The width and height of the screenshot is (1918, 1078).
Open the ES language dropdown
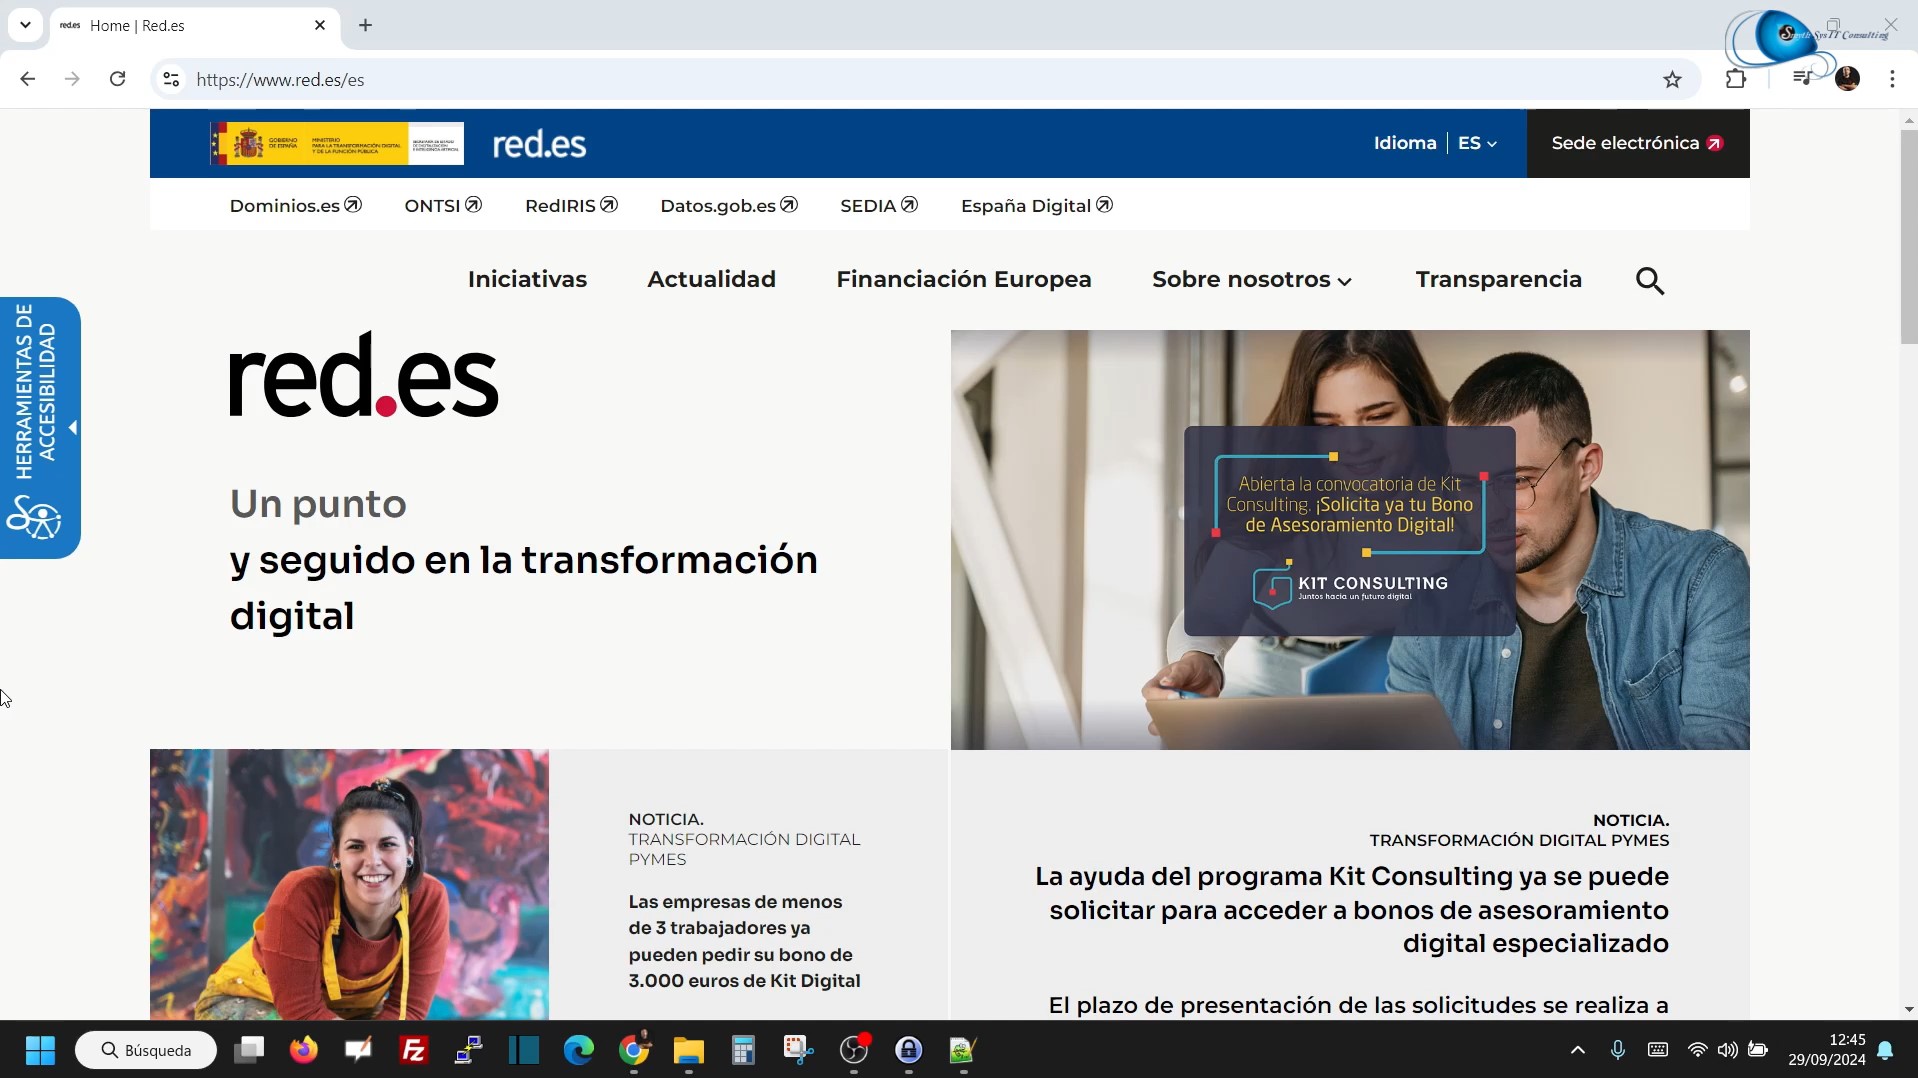point(1477,143)
